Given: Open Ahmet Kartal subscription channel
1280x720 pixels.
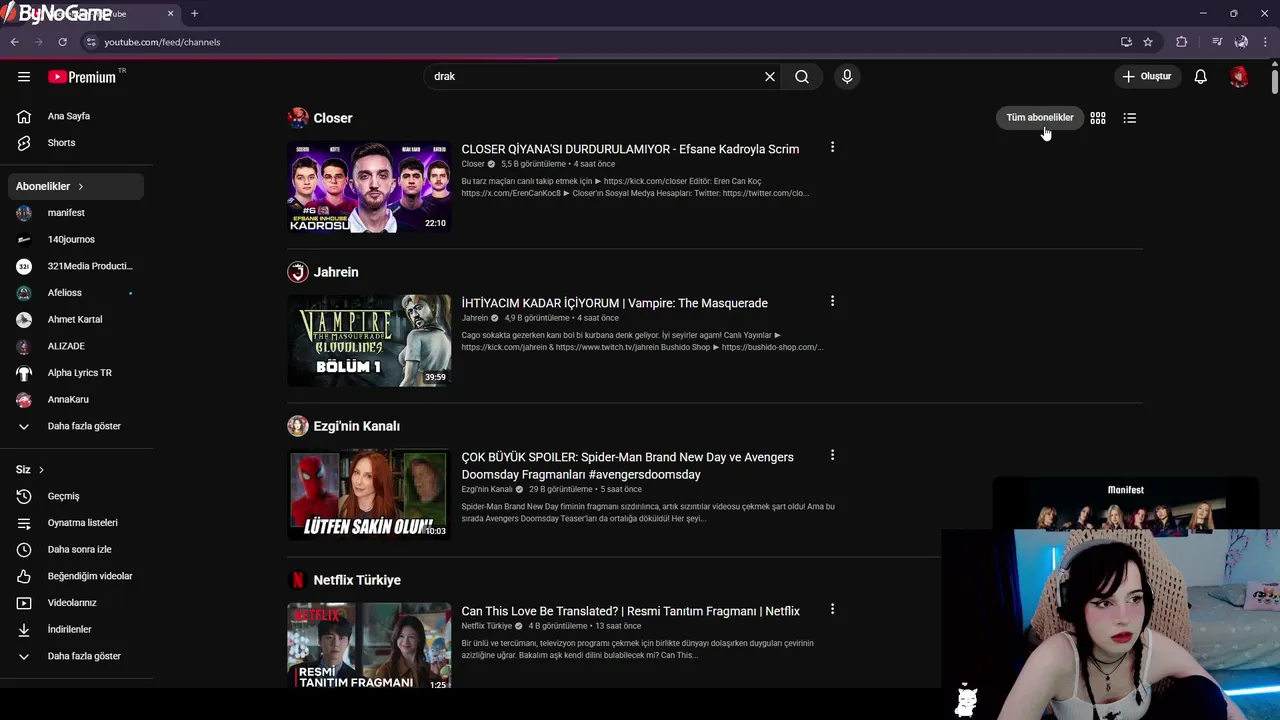Looking at the screenshot, I should 76,319.
